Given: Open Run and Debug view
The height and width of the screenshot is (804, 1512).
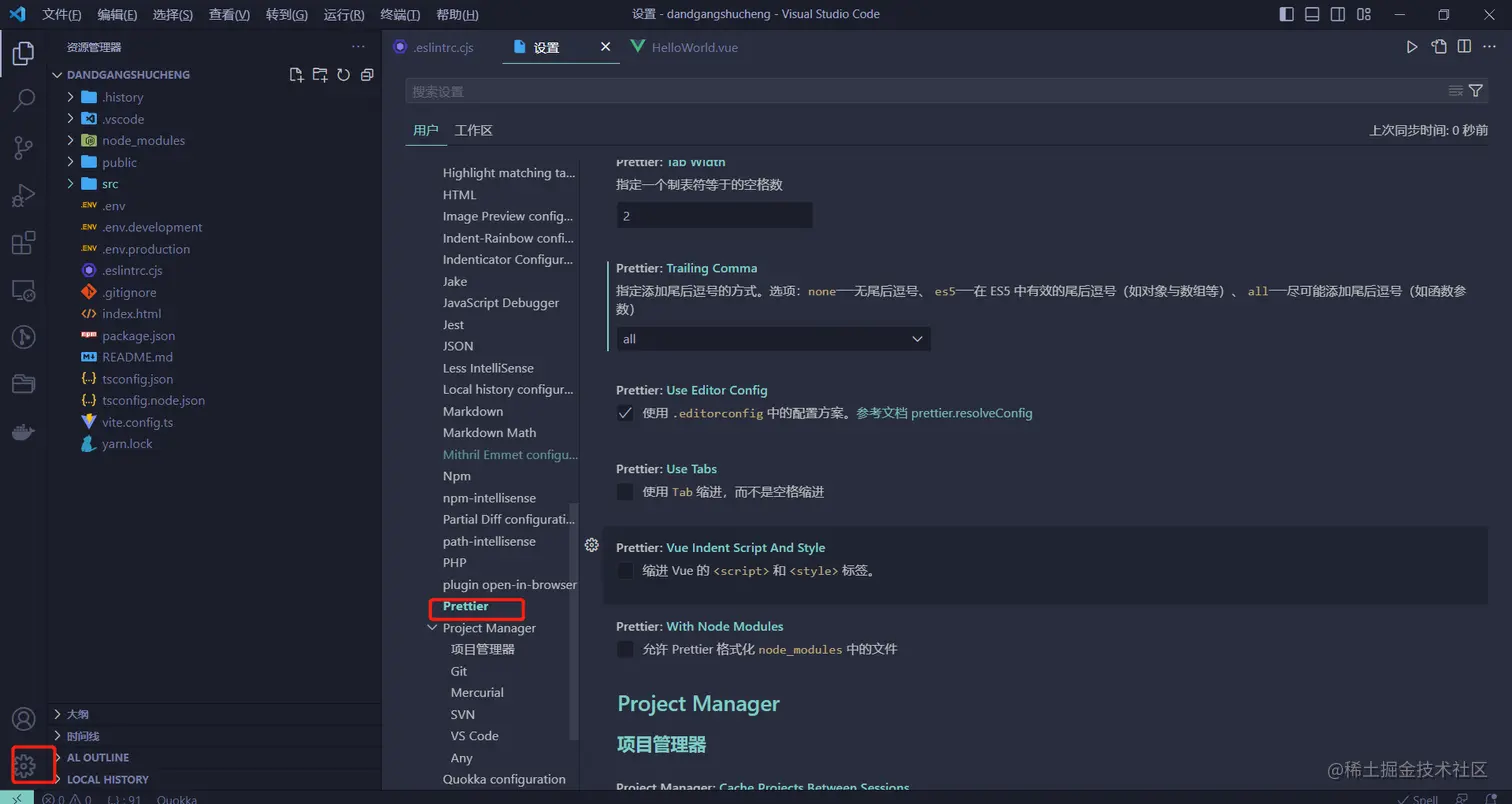Looking at the screenshot, I should point(23,196).
